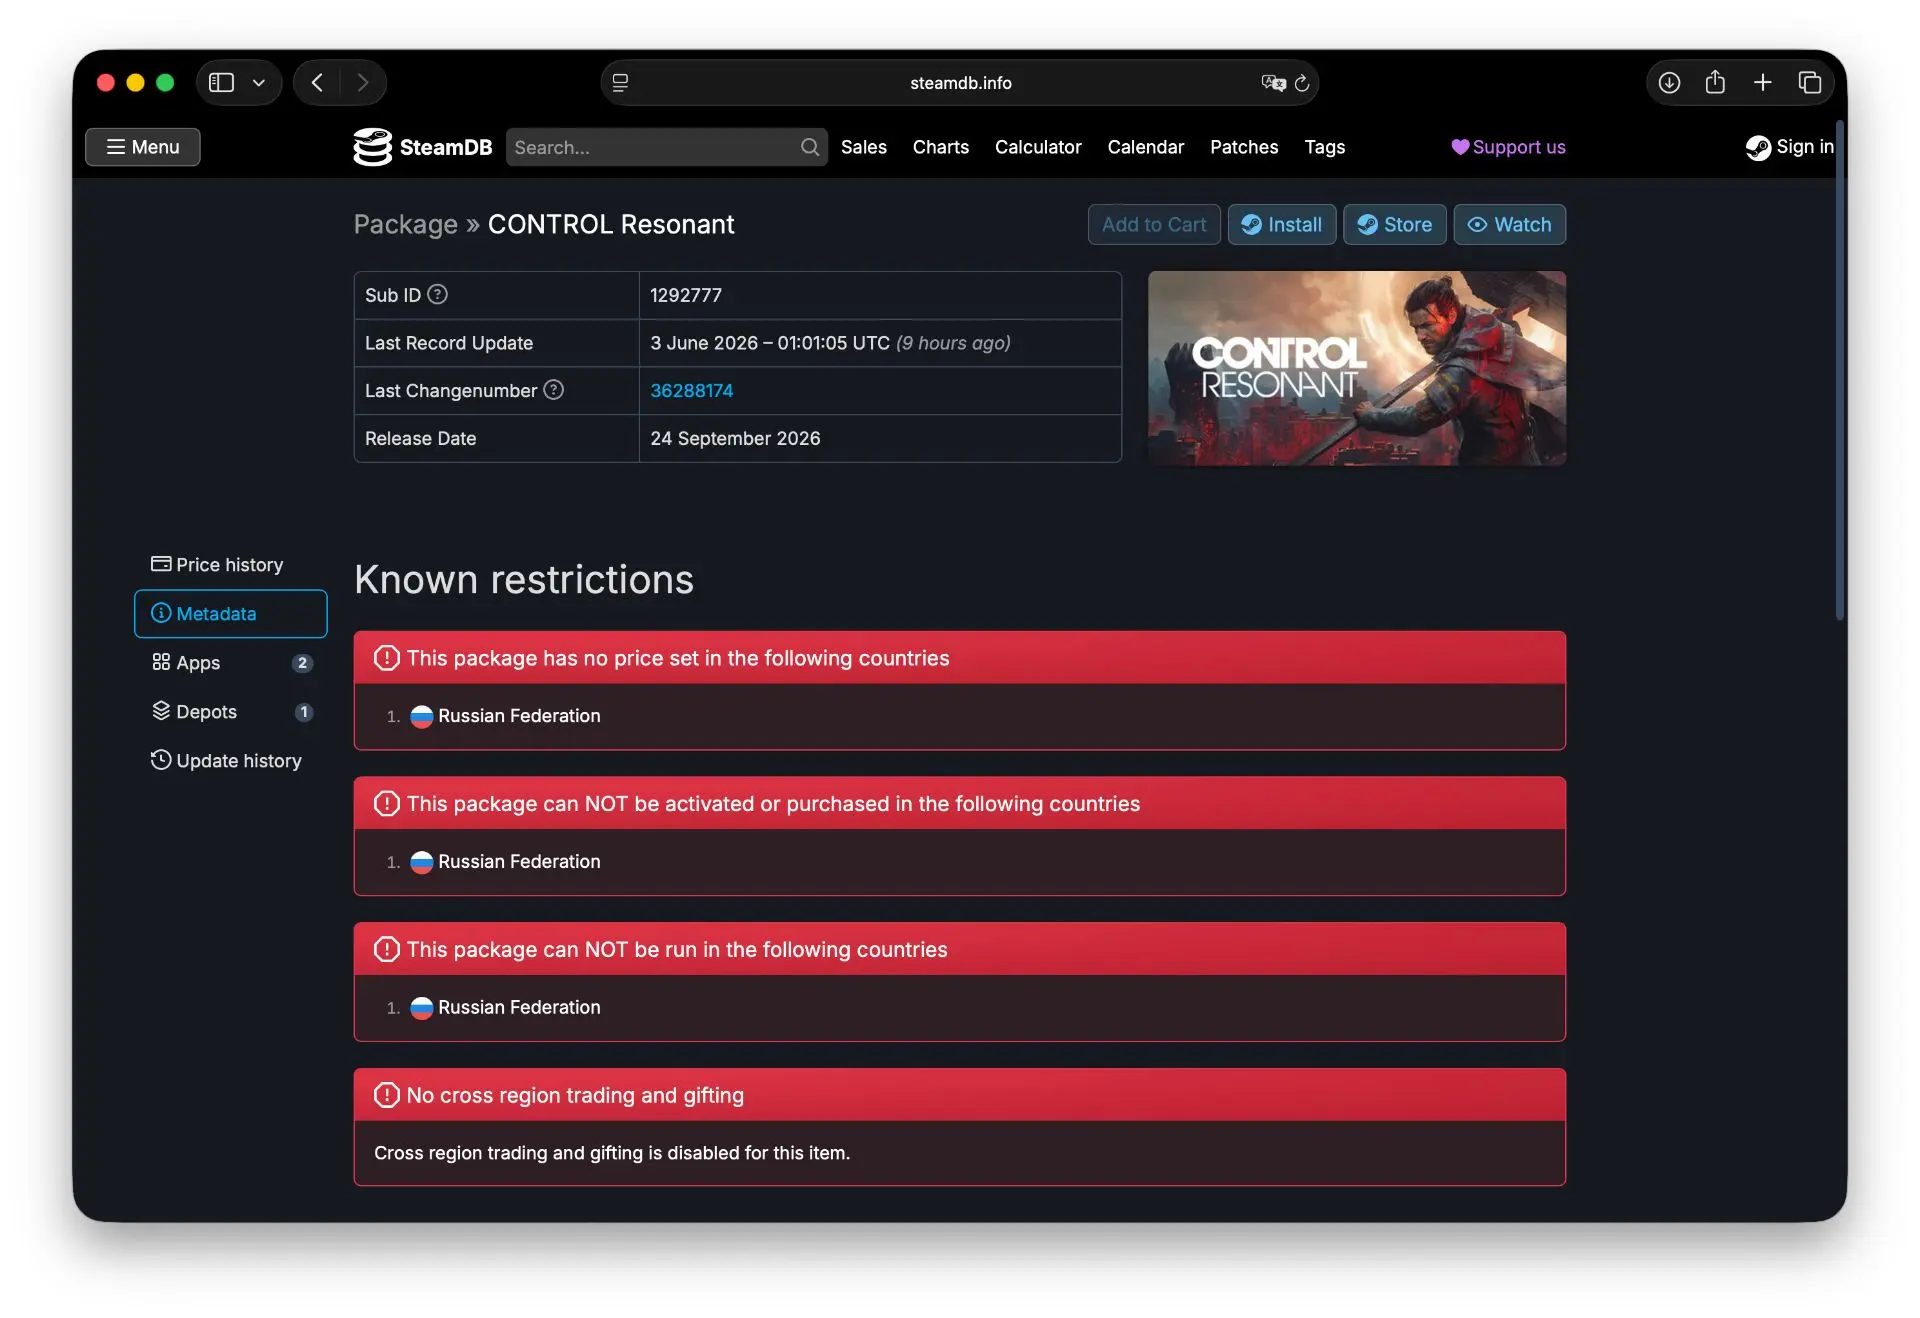Click the cross region gifting disabled message

(612, 1153)
